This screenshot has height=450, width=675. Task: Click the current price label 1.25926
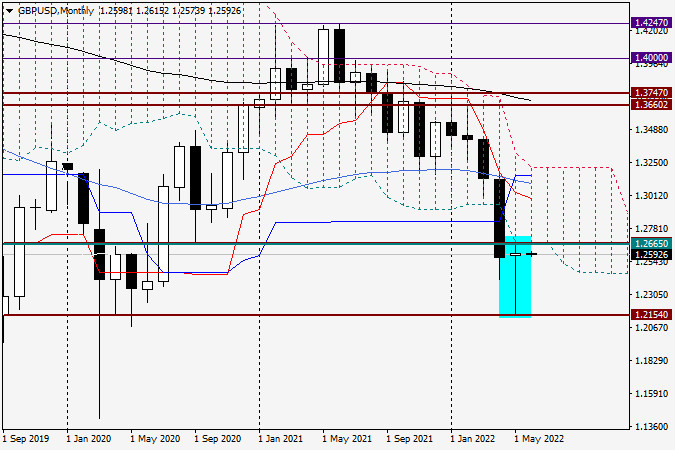coord(652,254)
